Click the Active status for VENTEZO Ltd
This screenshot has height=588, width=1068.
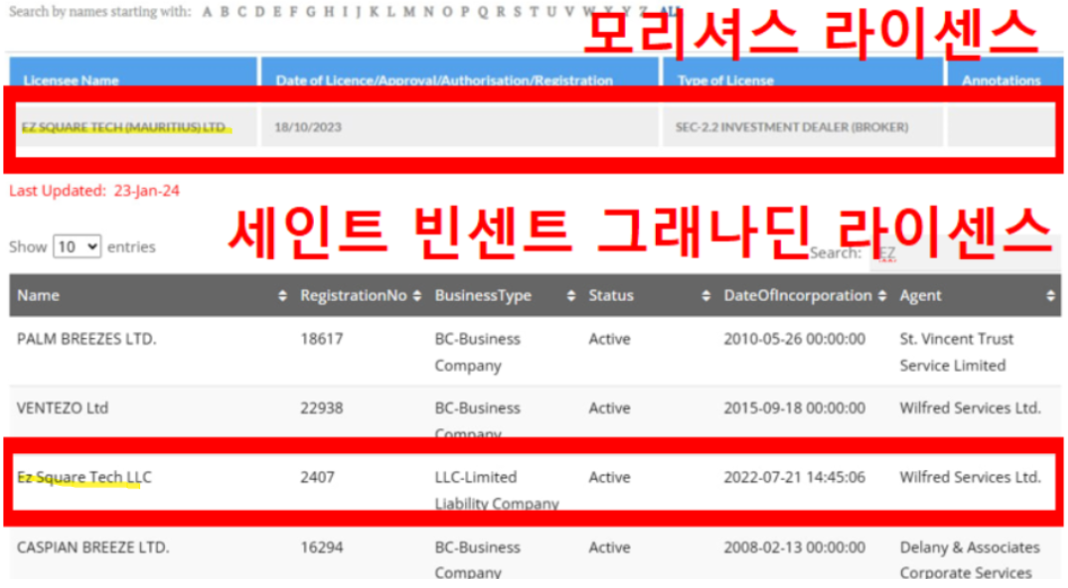pos(610,408)
